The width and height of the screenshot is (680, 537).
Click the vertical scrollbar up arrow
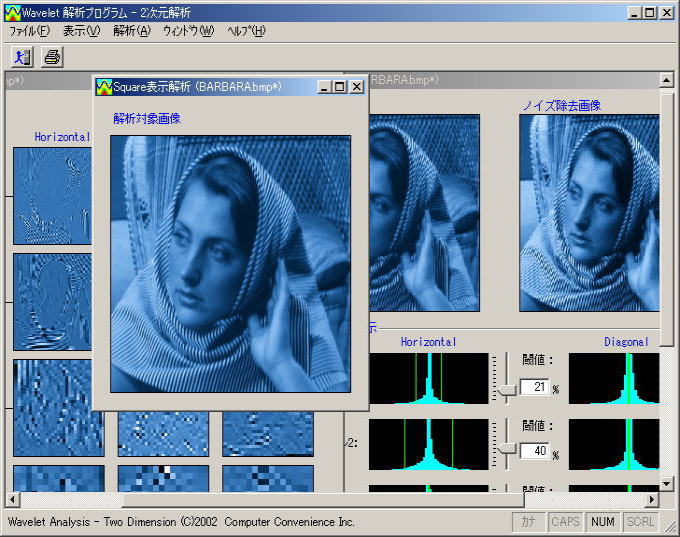point(666,80)
